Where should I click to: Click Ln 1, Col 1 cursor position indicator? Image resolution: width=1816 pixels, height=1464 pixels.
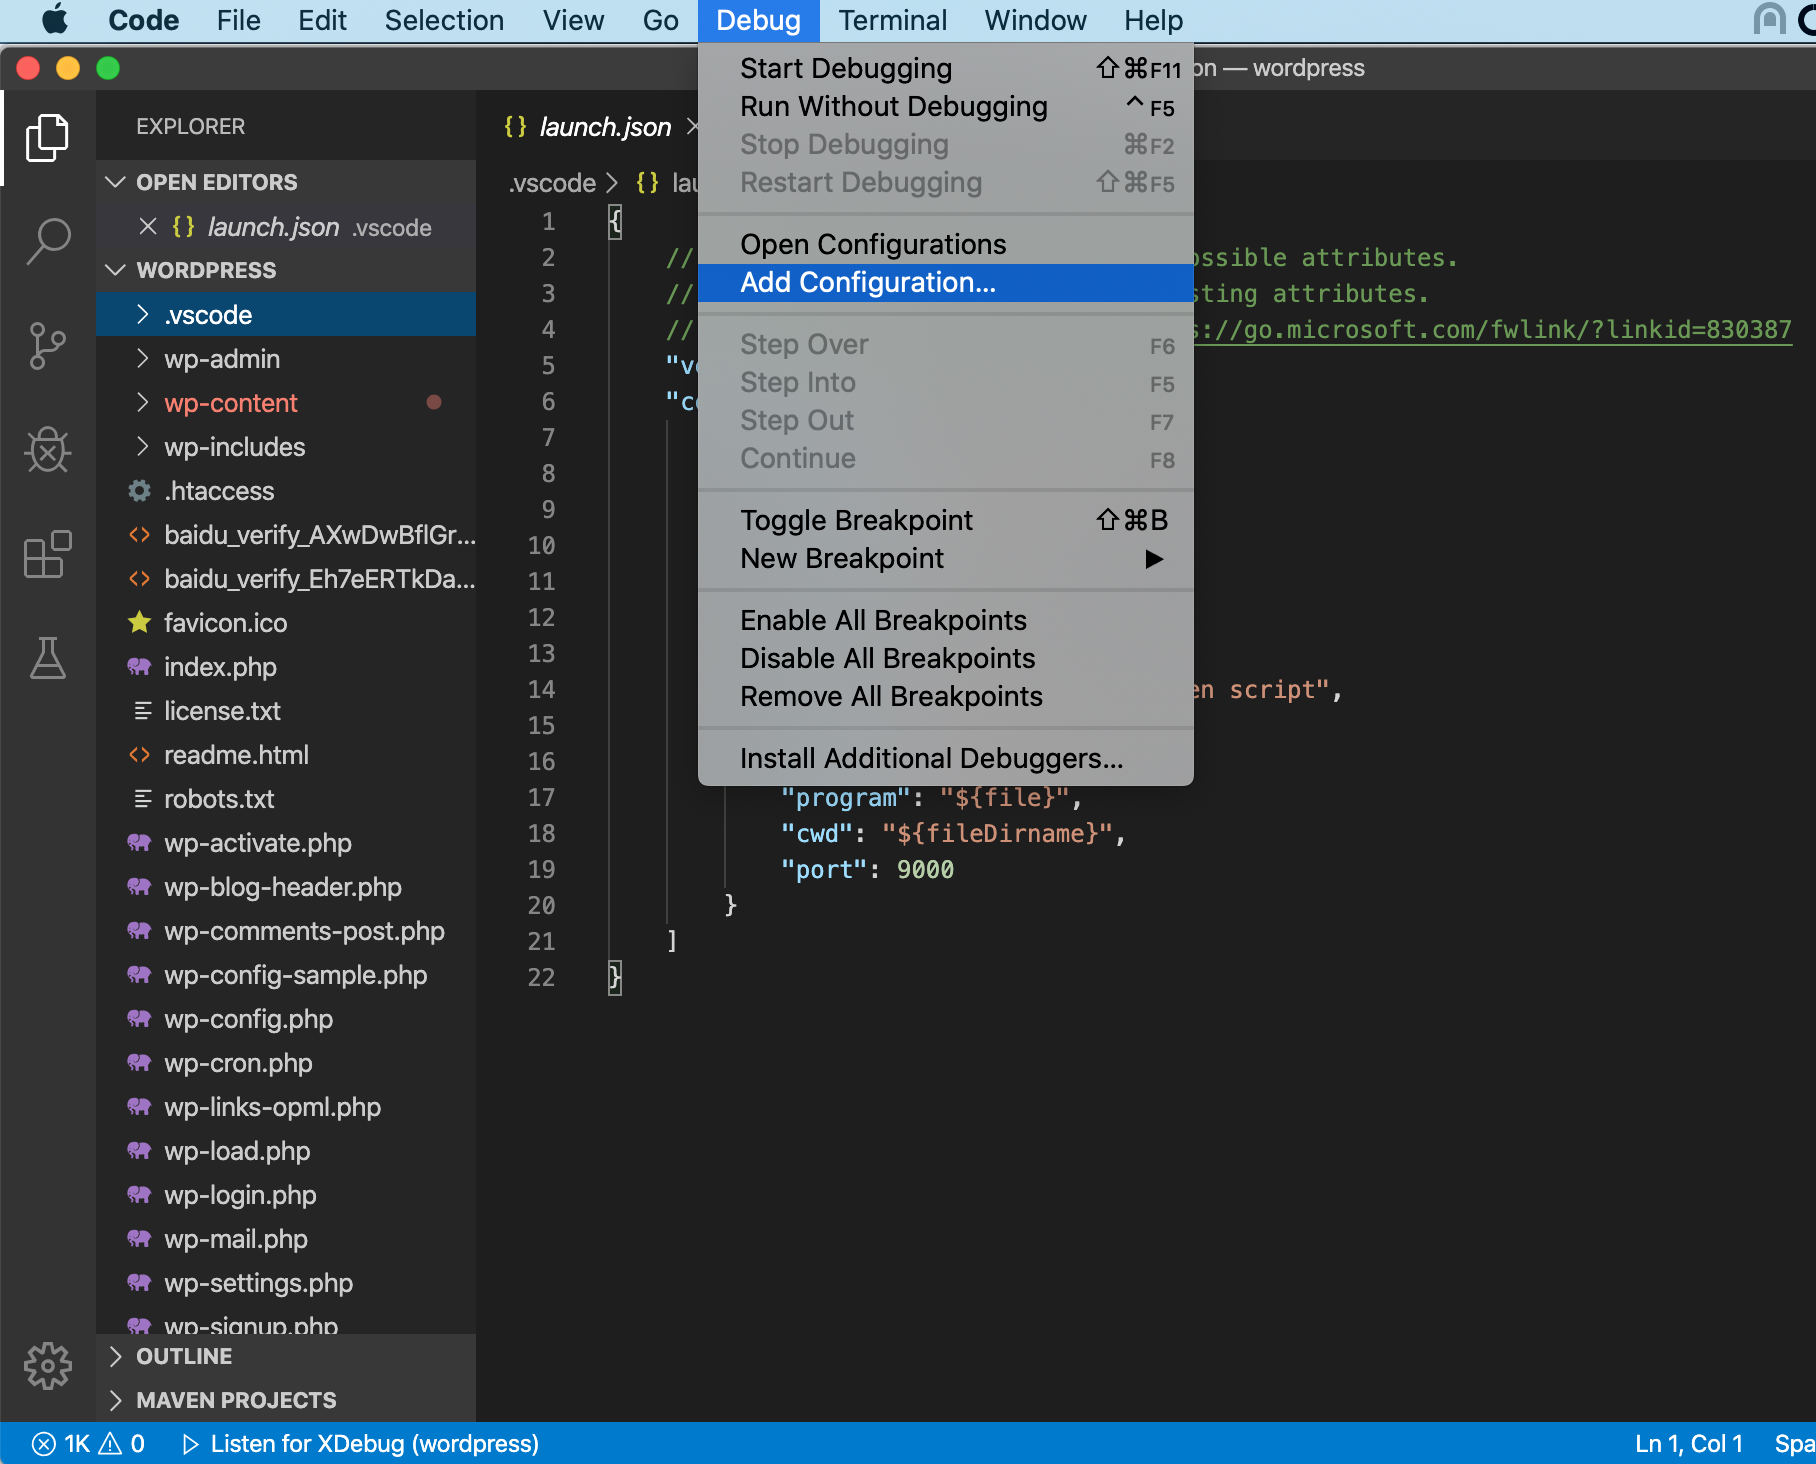click(1689, 1444)
